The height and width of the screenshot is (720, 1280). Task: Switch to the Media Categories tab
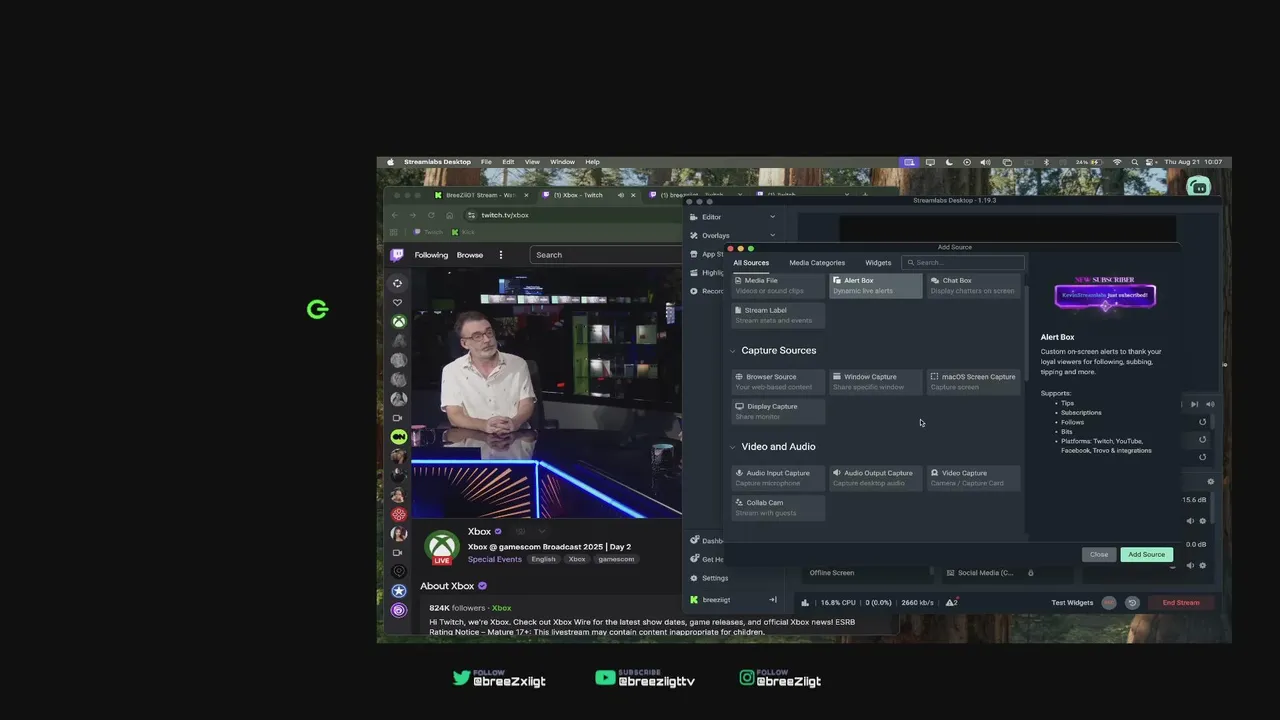pos(817,263)
